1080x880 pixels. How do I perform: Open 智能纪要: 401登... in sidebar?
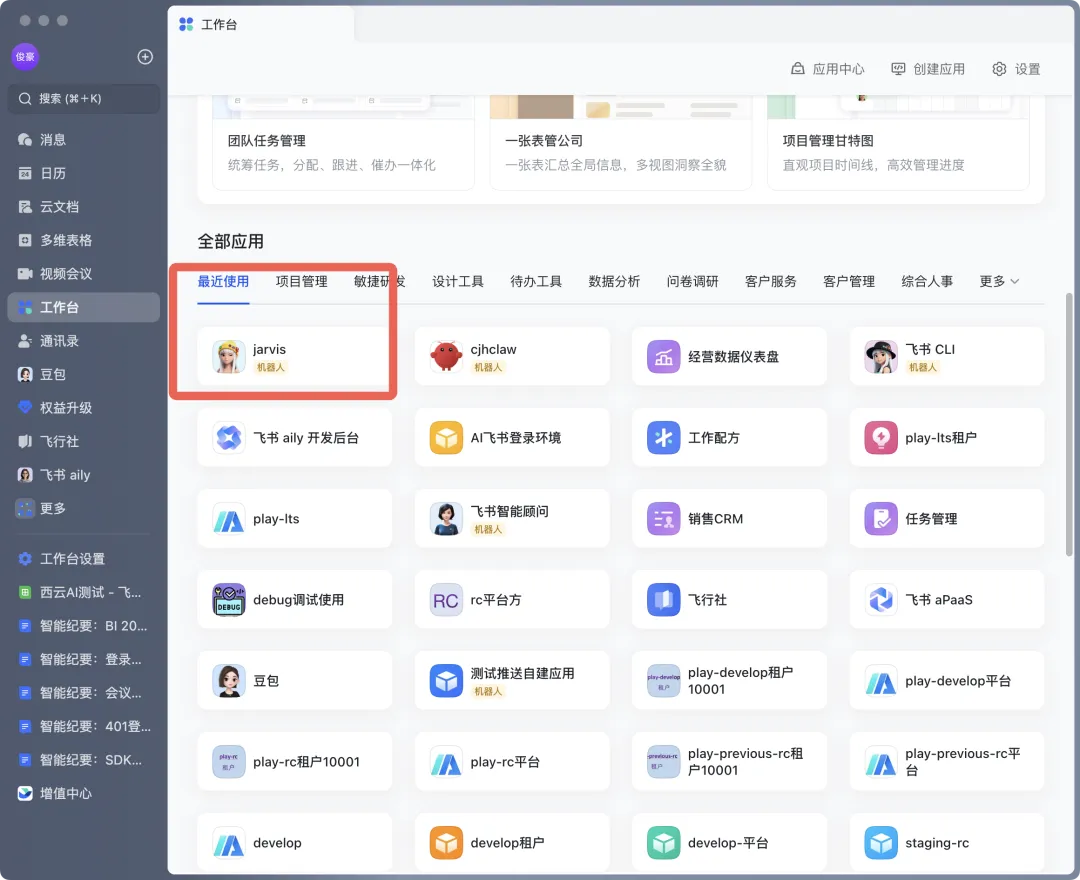pos(83,726)
